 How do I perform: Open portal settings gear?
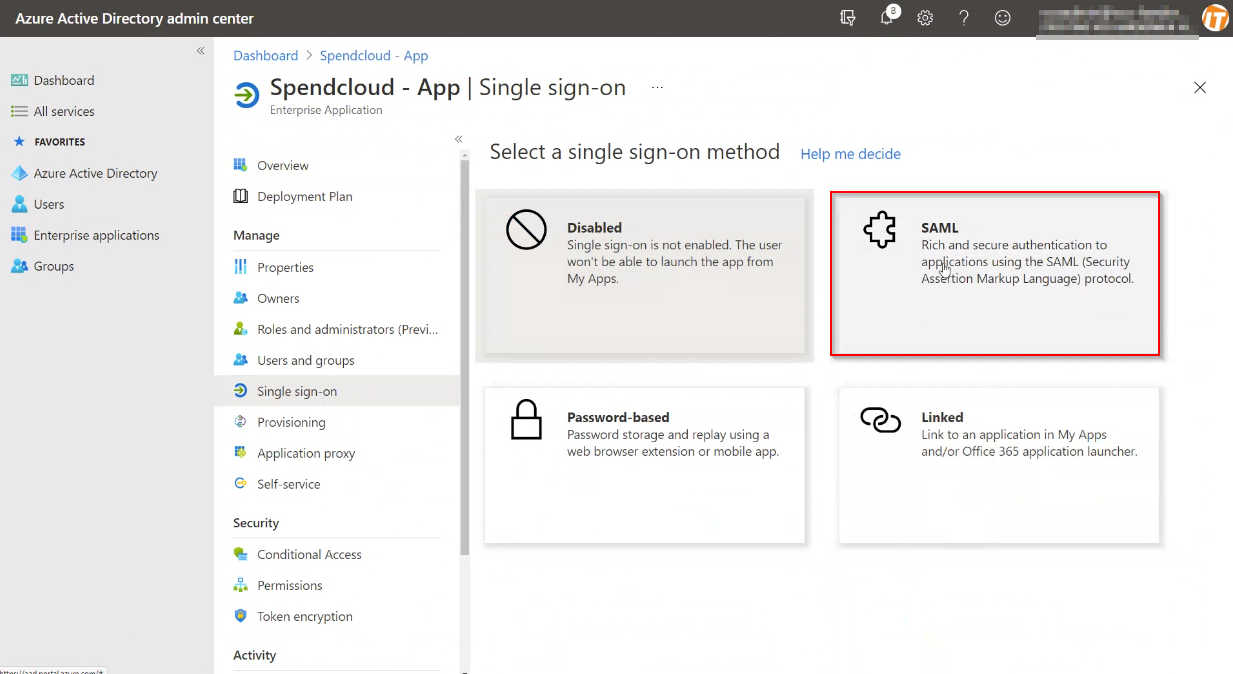(x=925, y=18)
